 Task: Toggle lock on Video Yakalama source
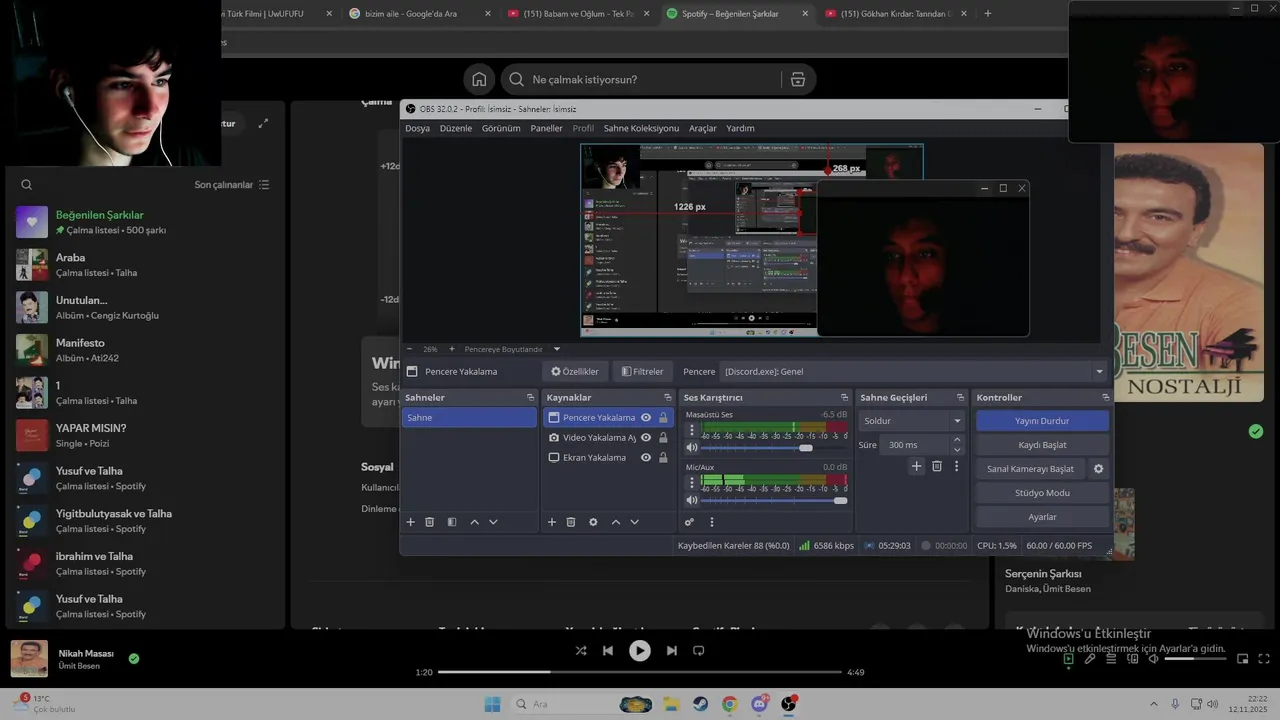663,437
